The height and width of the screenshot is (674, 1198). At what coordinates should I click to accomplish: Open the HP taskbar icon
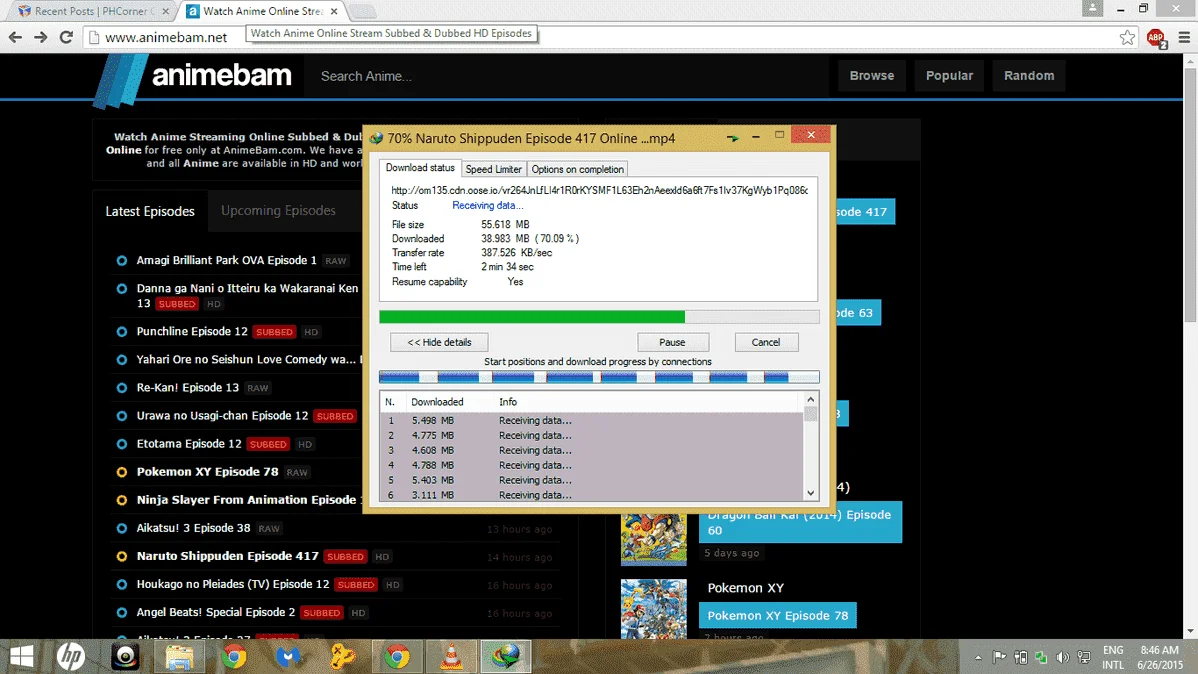tap(71, 656)
